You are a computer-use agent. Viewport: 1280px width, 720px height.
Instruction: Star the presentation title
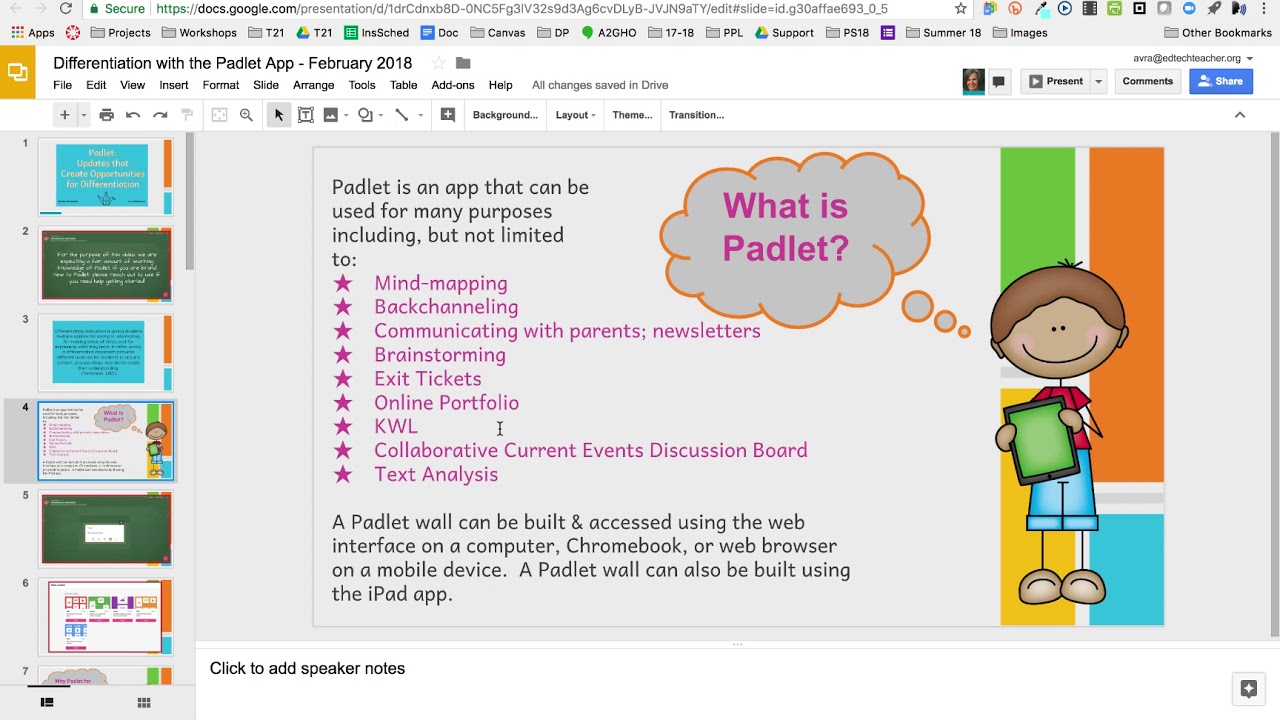pyautogui.click(x=438, y=63)
